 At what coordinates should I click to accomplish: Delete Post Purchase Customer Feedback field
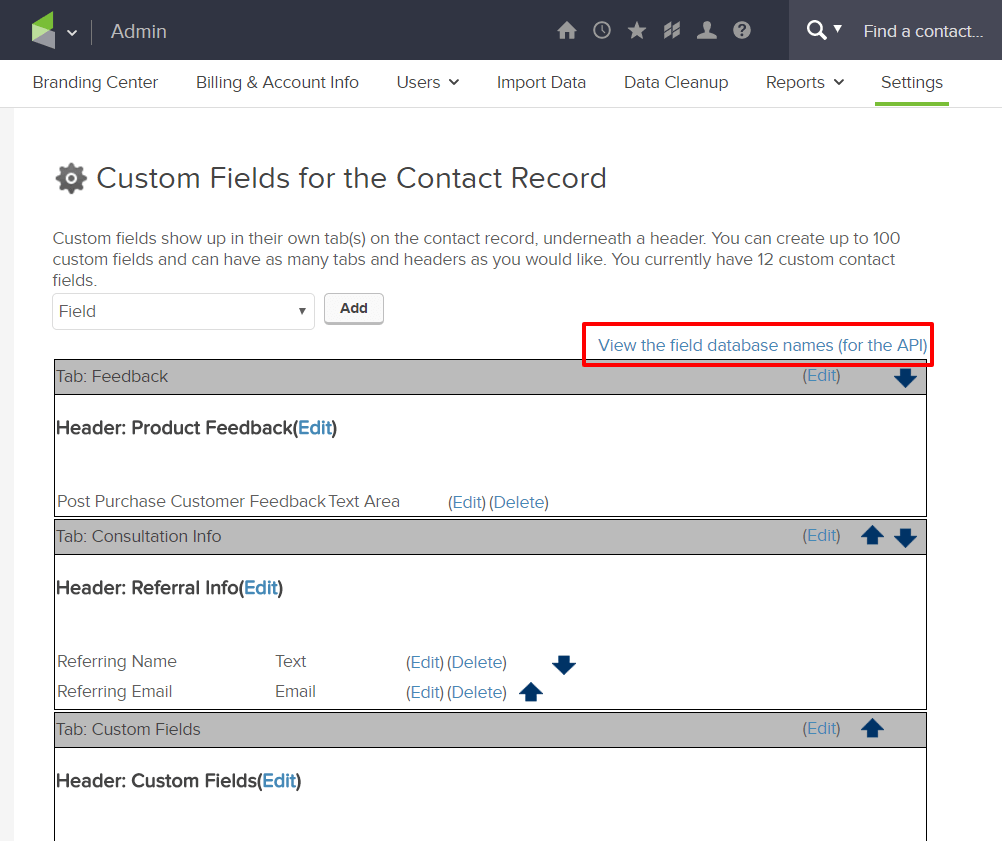click(x=519, y=502)
